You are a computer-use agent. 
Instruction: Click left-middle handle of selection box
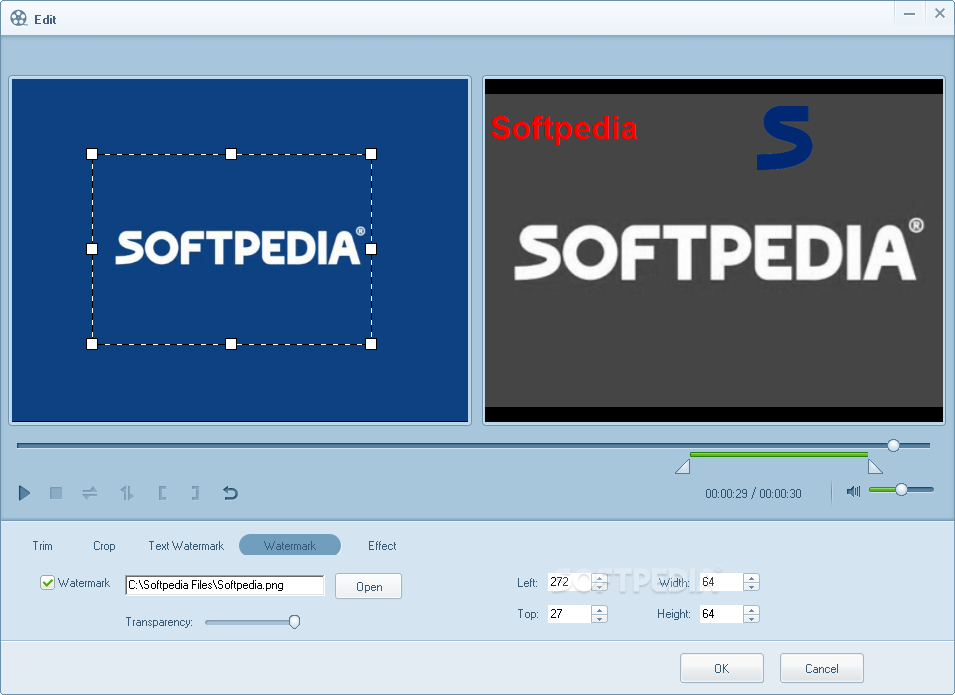(x=92, y=249)
